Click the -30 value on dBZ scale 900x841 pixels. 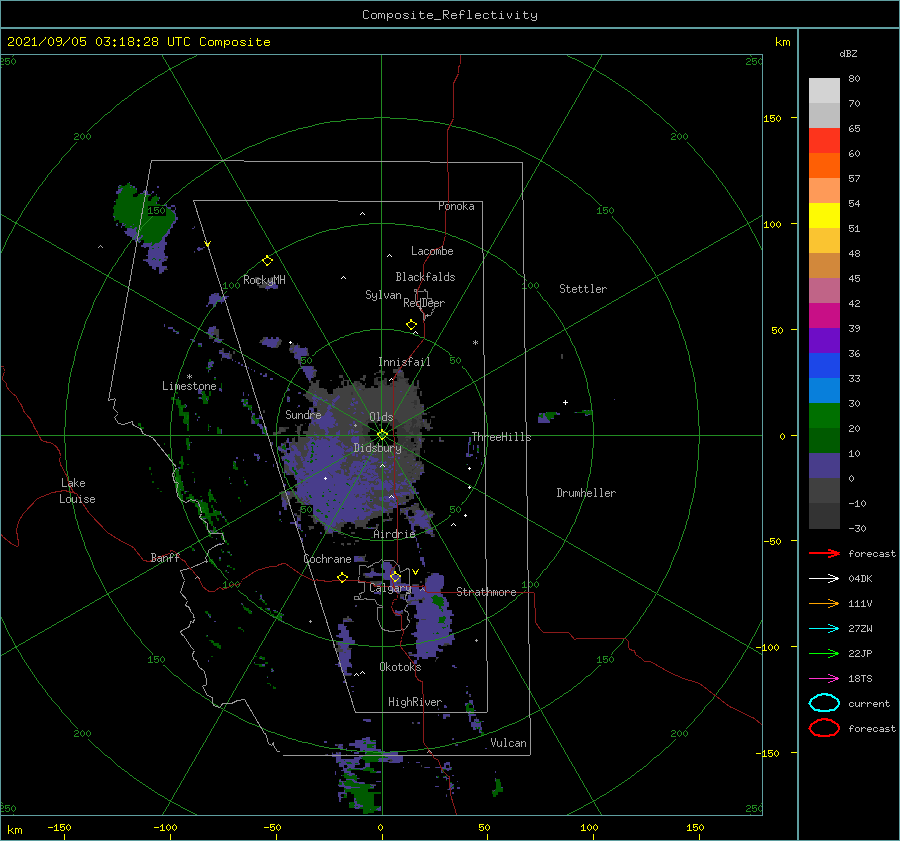point(858,528)
